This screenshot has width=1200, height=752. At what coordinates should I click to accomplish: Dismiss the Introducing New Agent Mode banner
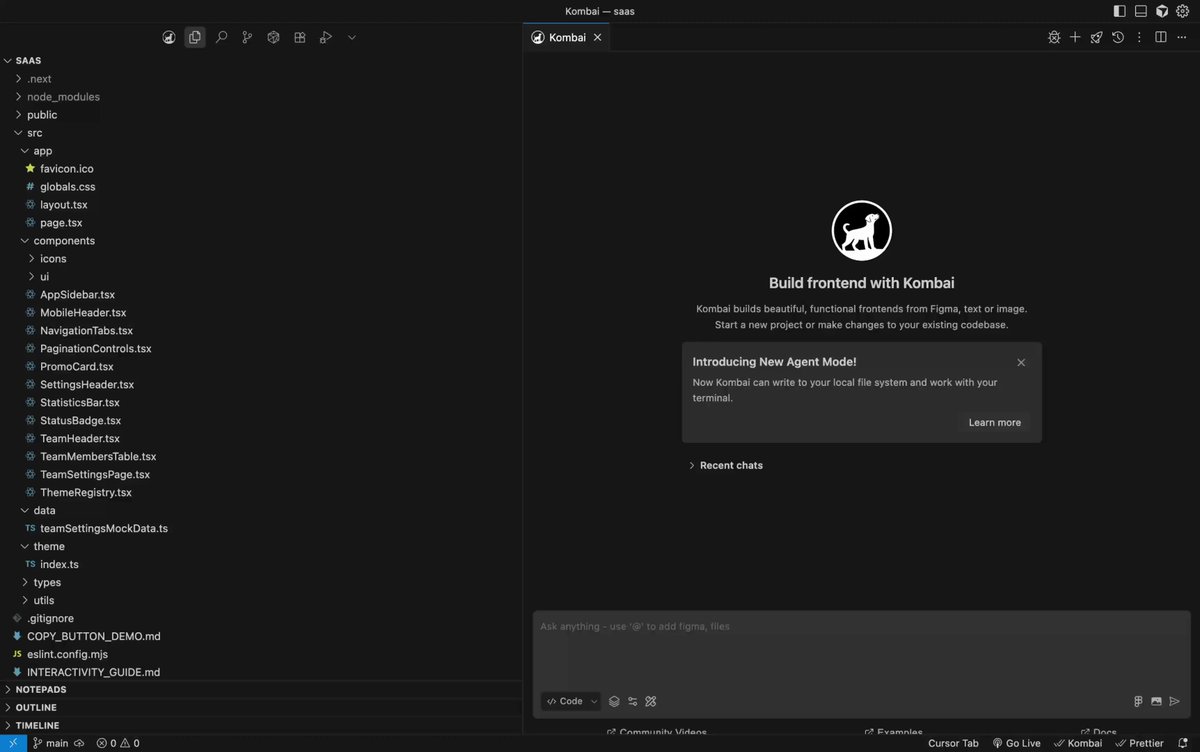pyautogui.click(x=1021, y=362)
